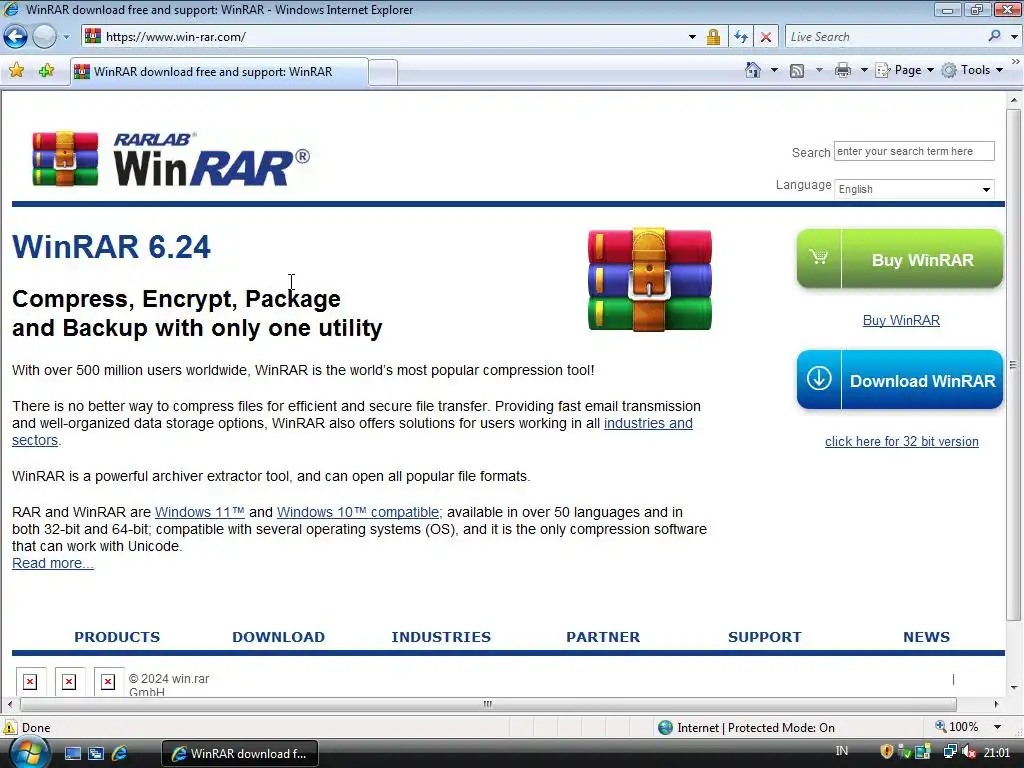Viewport: 1024px width, 768px height.
Task: Click the first broken image icon in footer
Action: pyautogui.click(x=30, y=682)
